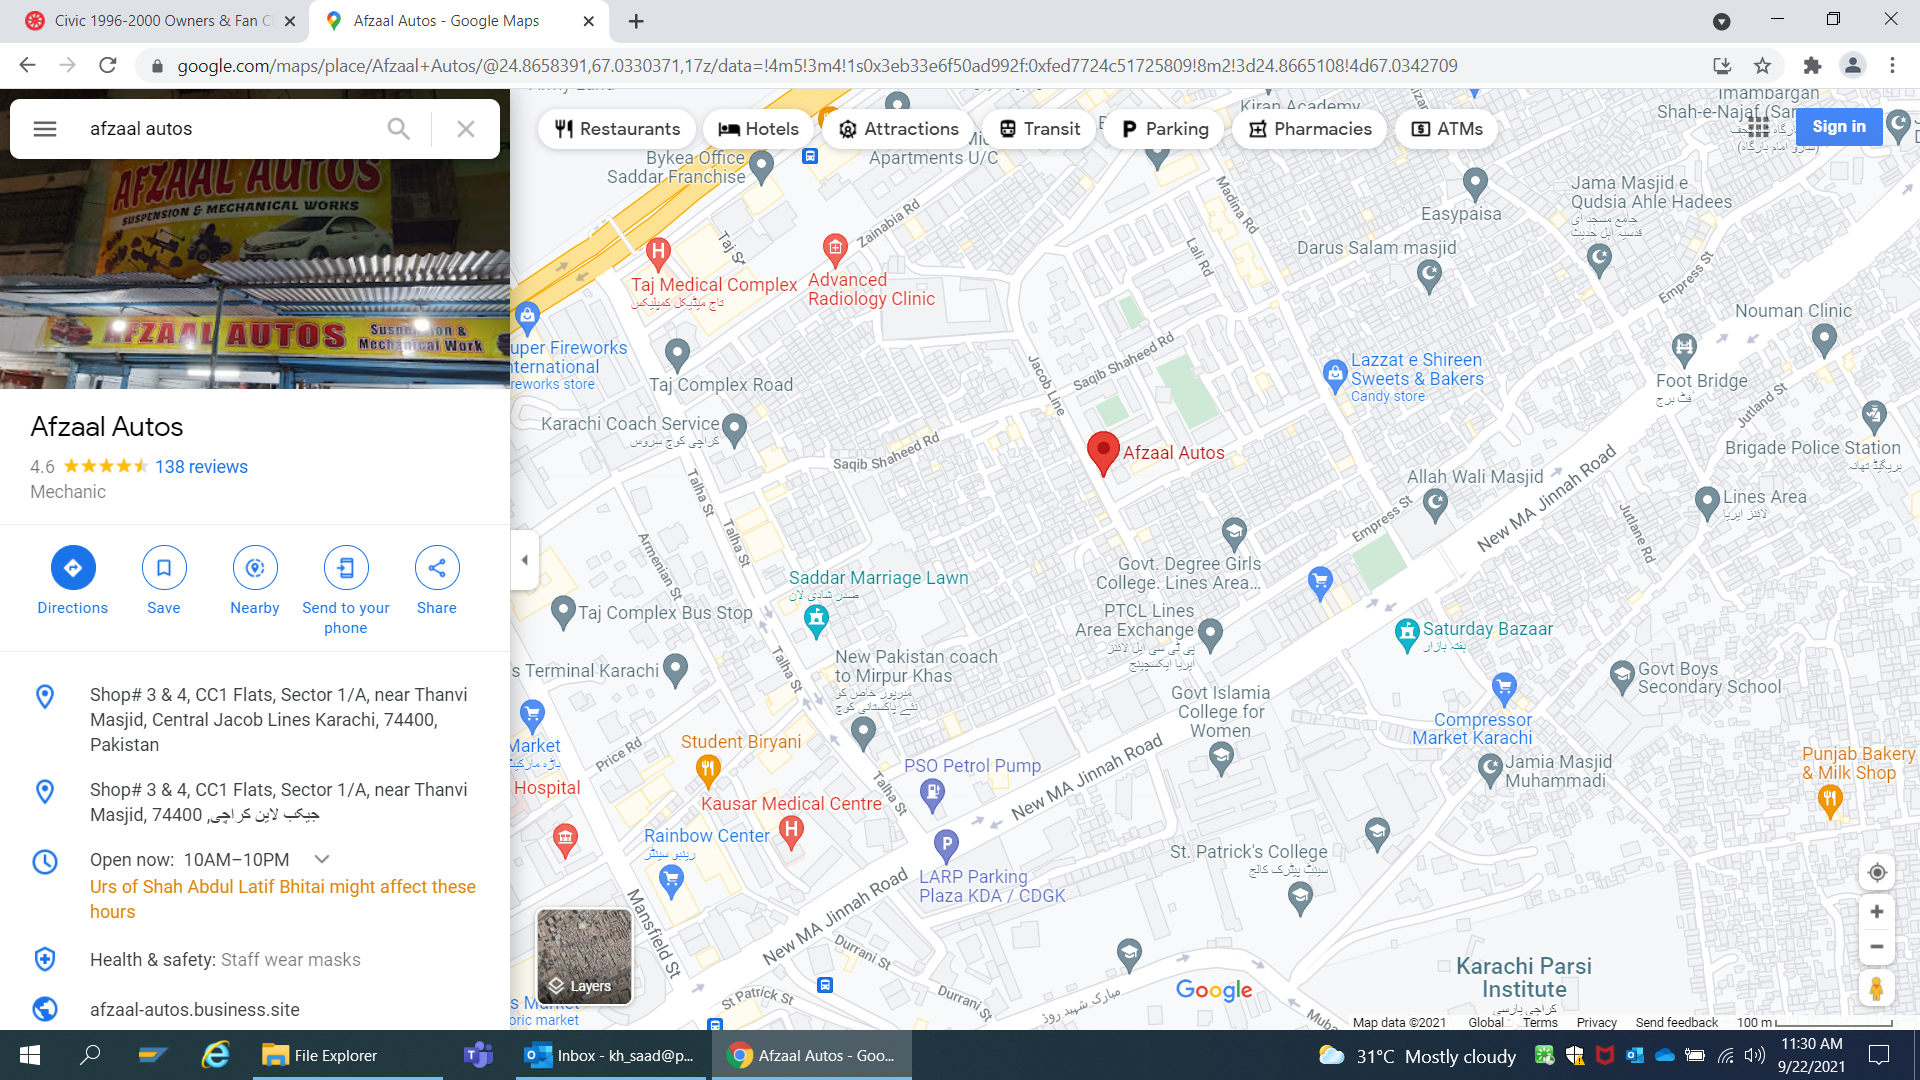
Task: Bookmark this page with the star icon
Action: 1762,65
